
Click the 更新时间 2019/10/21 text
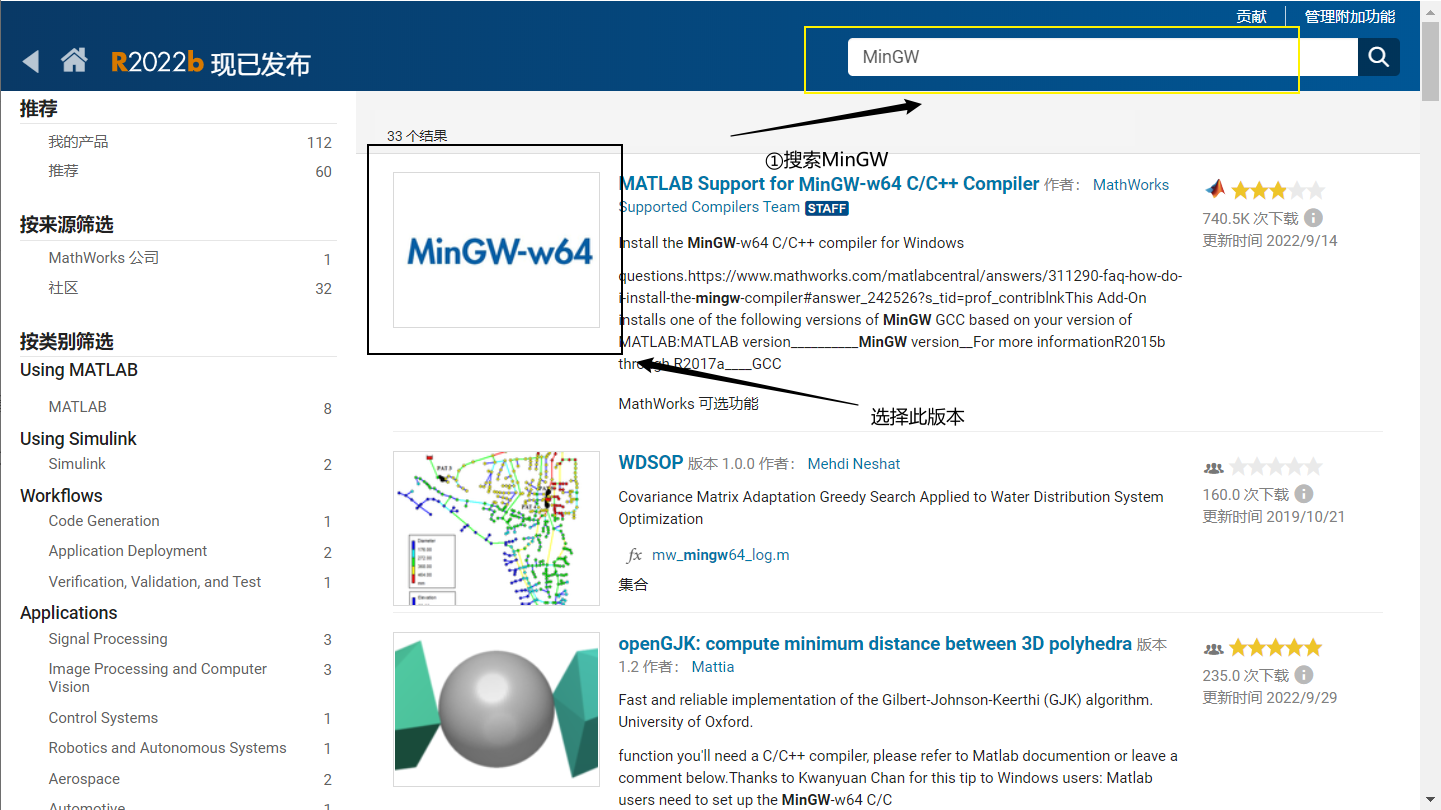click(x=1274, y=517)
